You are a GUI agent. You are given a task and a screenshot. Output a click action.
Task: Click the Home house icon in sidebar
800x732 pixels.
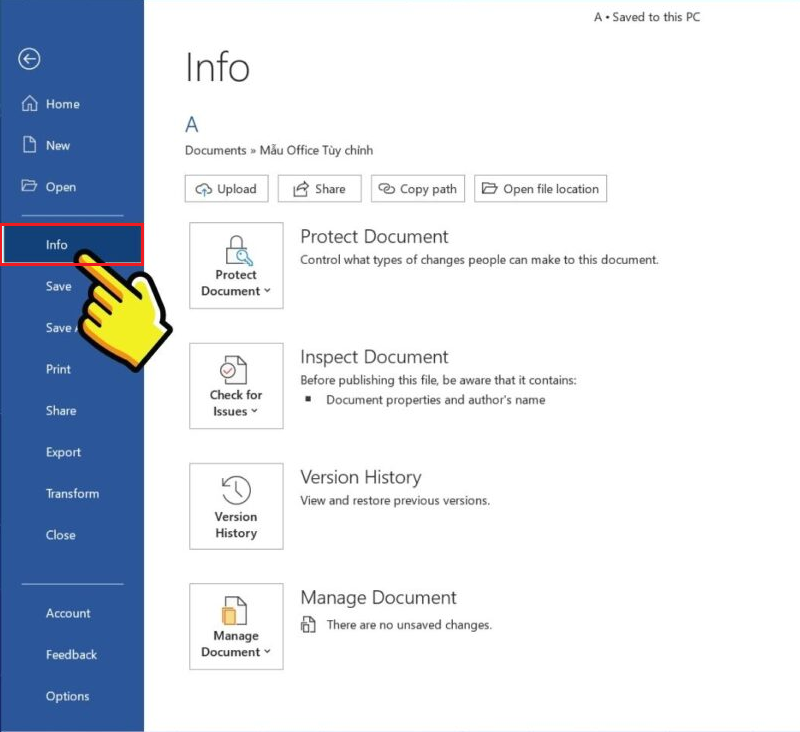pyautogui.click(x=29, y=104)
